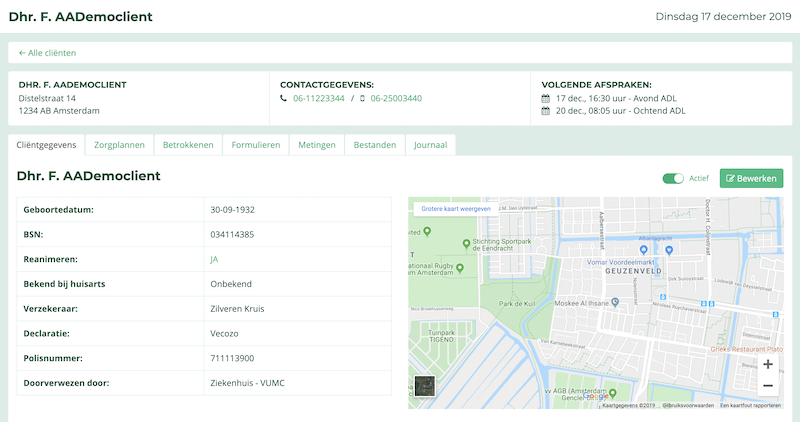Call mobile number 06-25003440

click(x=396, y=99)
